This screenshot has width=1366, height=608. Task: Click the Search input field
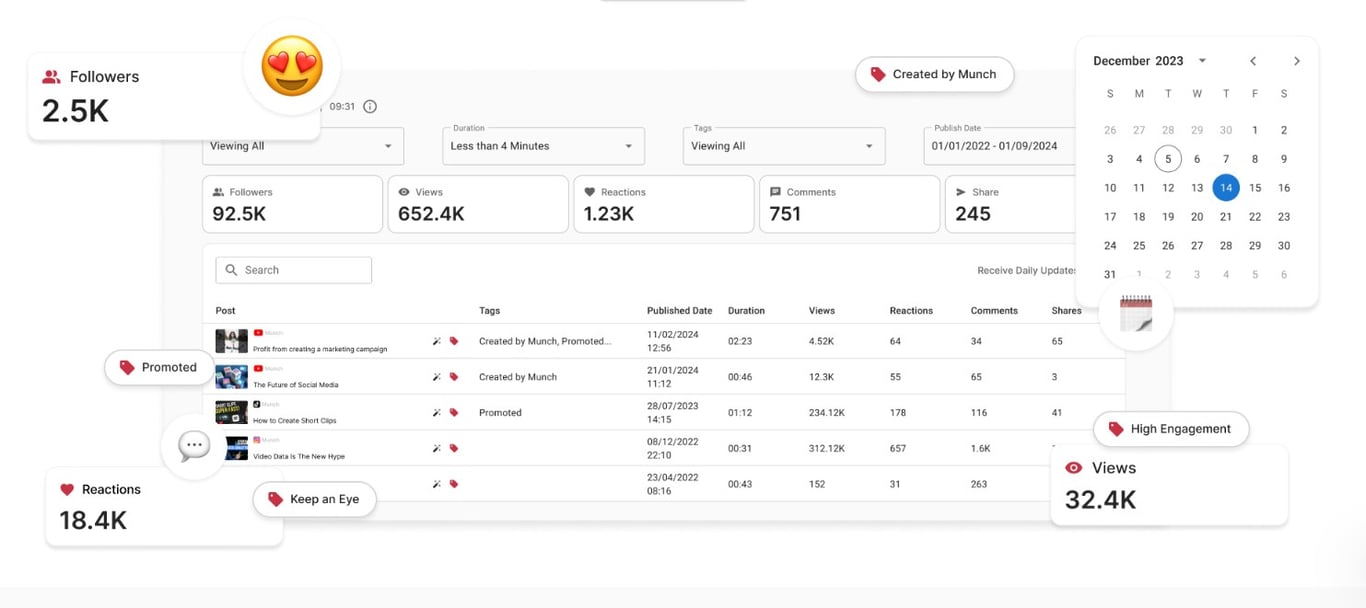pyautogui.click(x=294, y=270)
